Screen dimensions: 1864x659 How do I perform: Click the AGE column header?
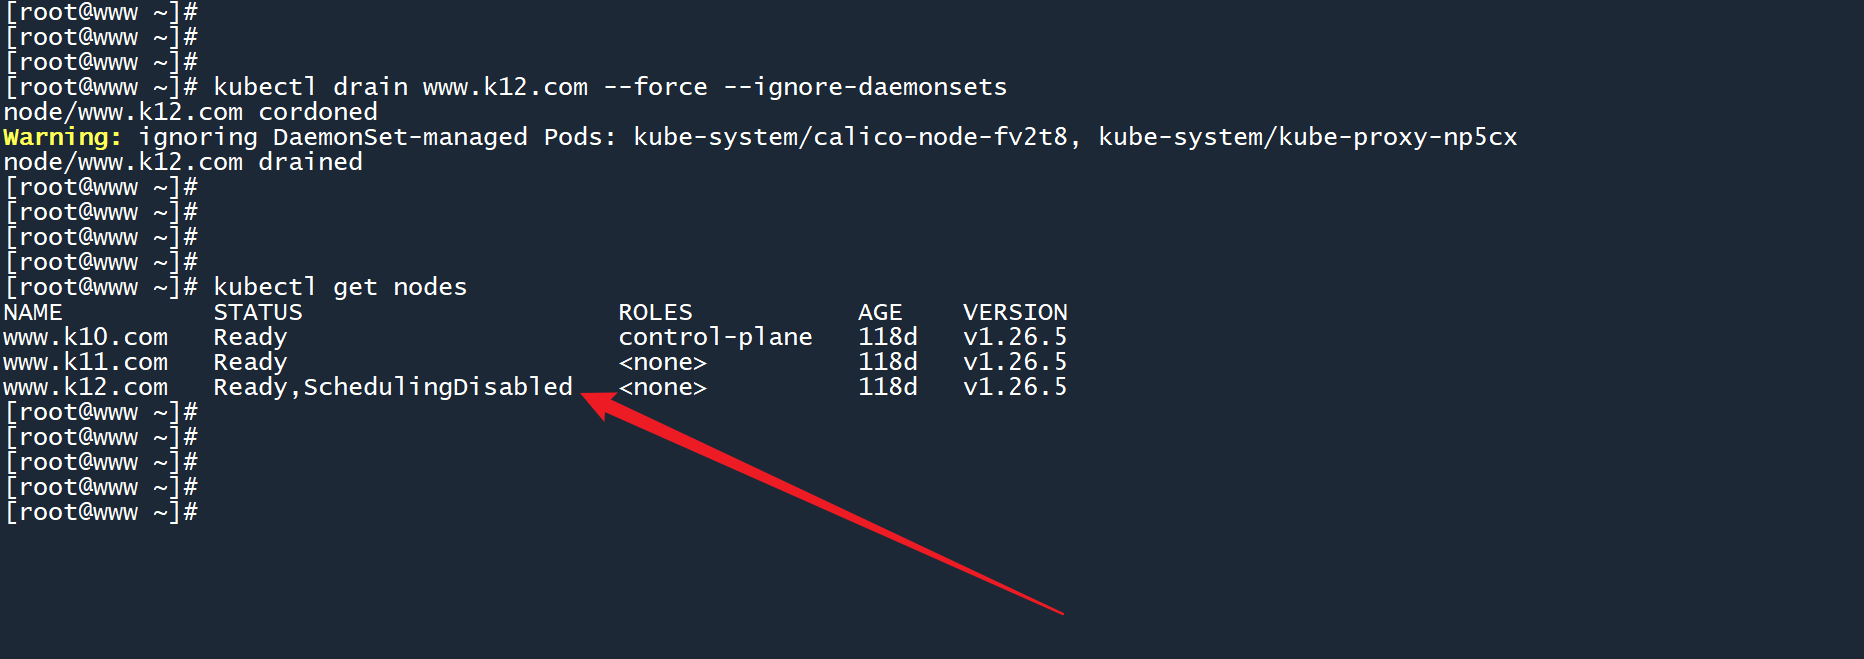880,312
